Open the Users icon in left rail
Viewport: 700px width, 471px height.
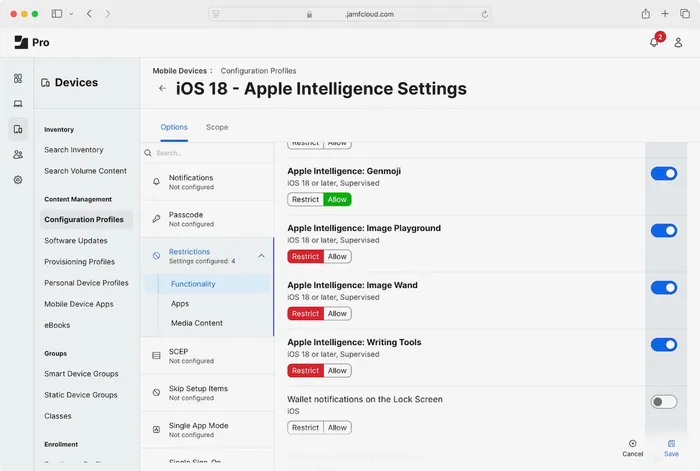click(18, 154)
